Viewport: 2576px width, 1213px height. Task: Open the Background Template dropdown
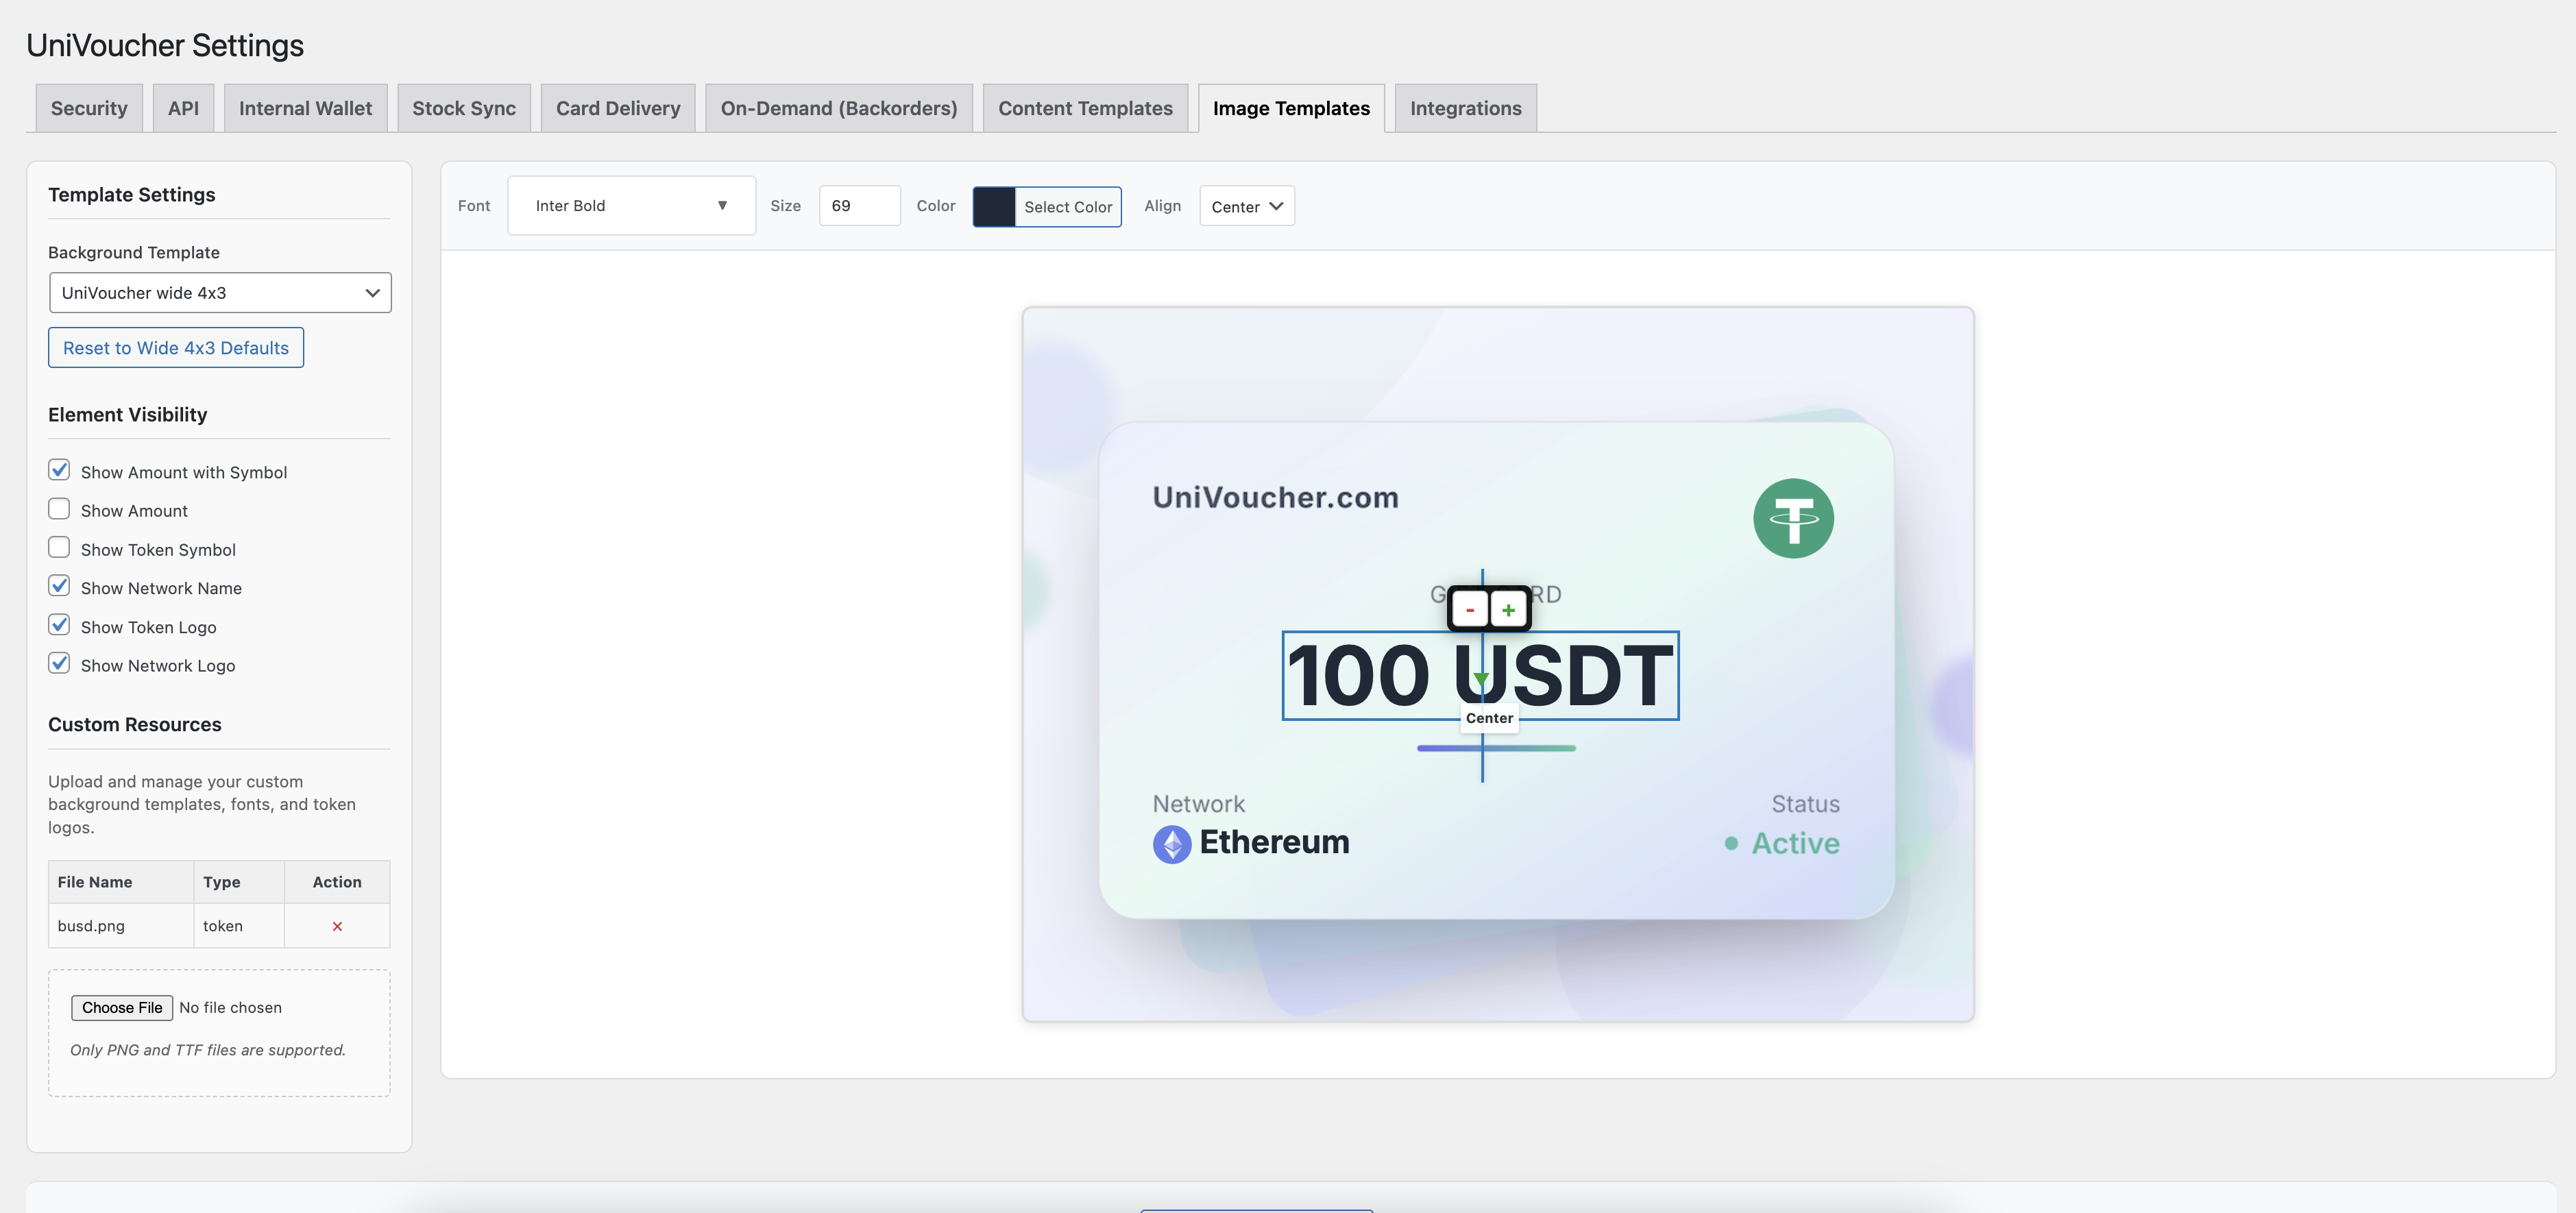[x=220, y=293]
